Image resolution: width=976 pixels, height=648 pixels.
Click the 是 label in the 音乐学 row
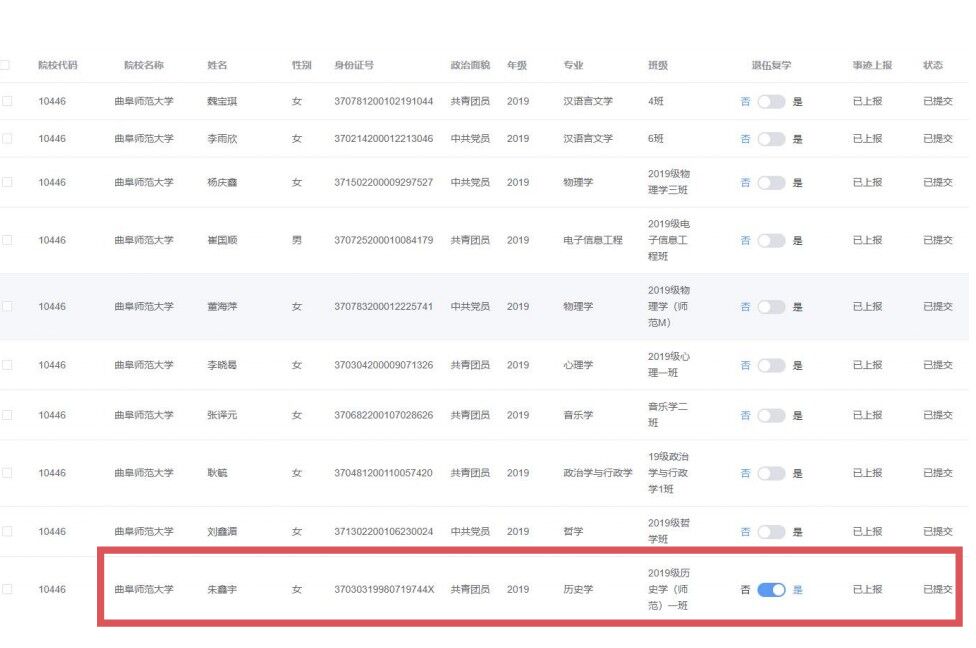pyautogui.click(x=798, y=415)
